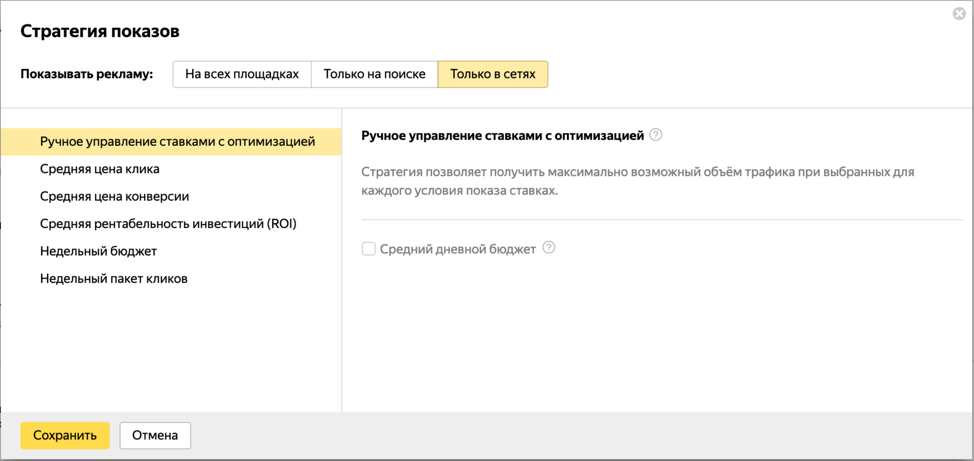The image size is (974, 461).
Task: Switch to Только на поиске
Action: [x=374, y=74]
